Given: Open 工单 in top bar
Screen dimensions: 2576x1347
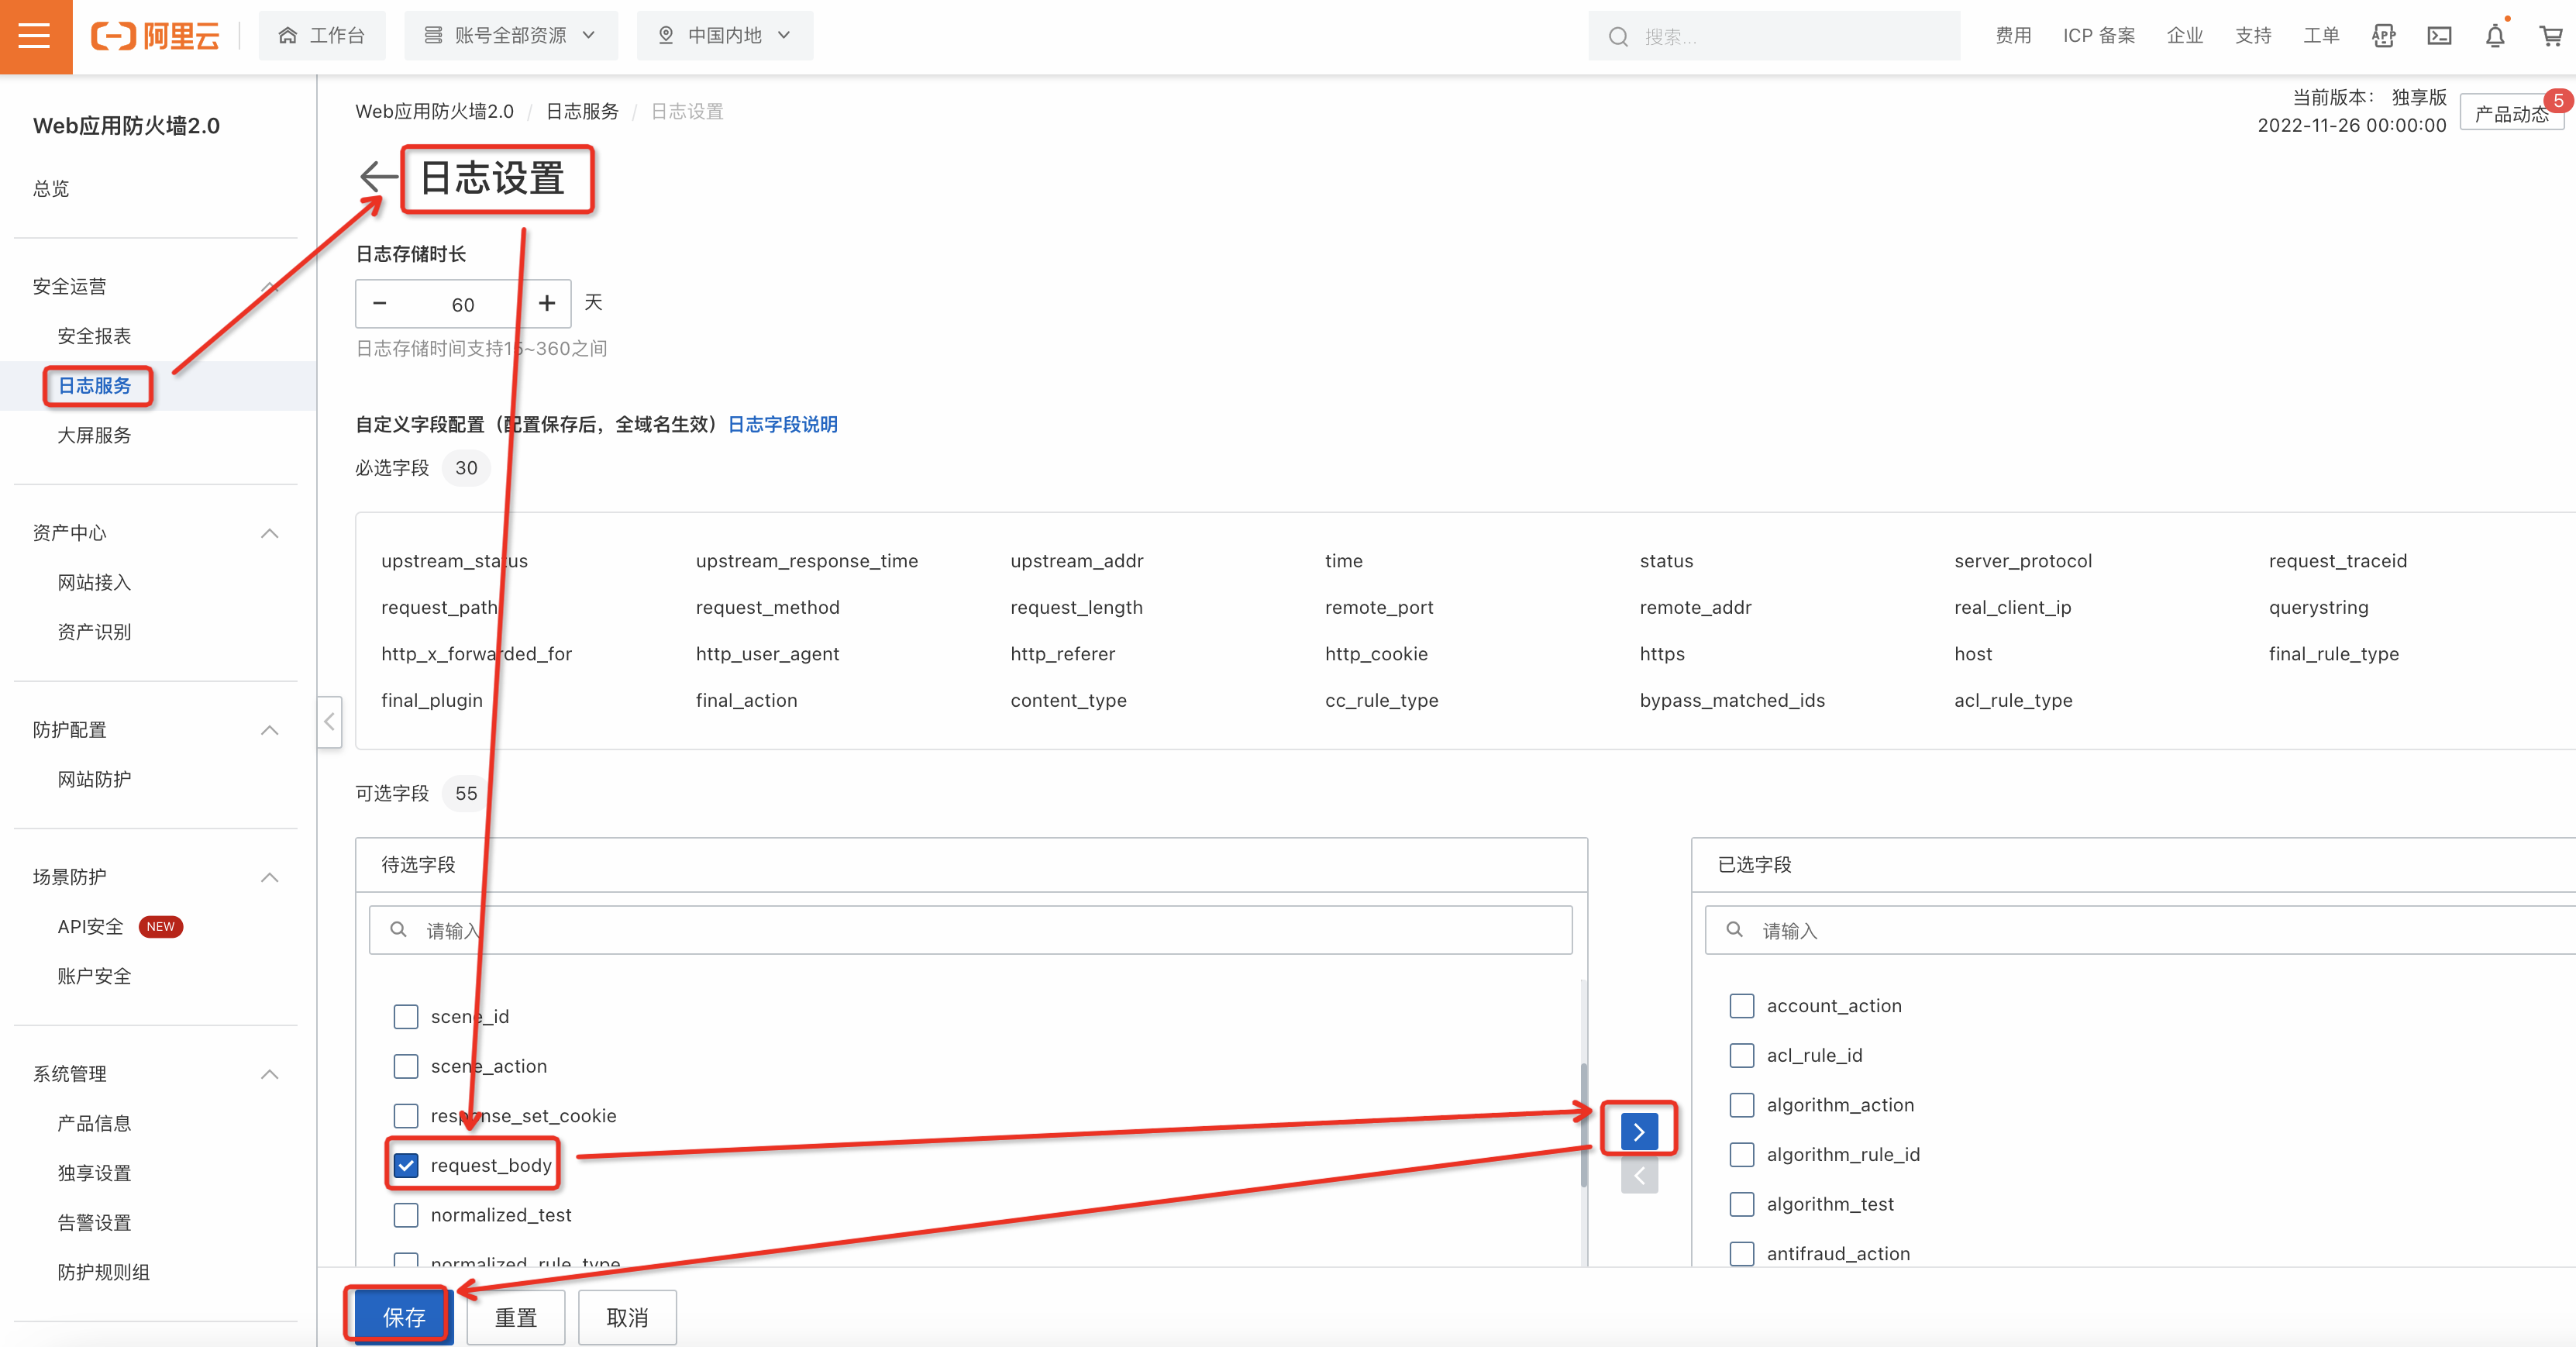Looking at the screenshot, I should [x=2321, y=36].
